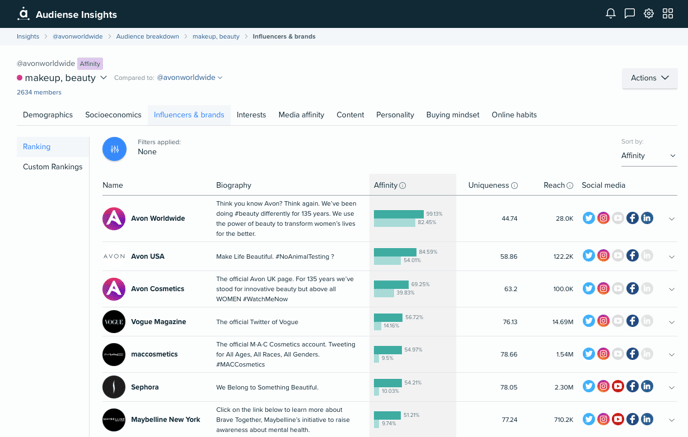Switch to the Socioeconomics tab
This screenshot has width=688, height=437.
(113, 115)
